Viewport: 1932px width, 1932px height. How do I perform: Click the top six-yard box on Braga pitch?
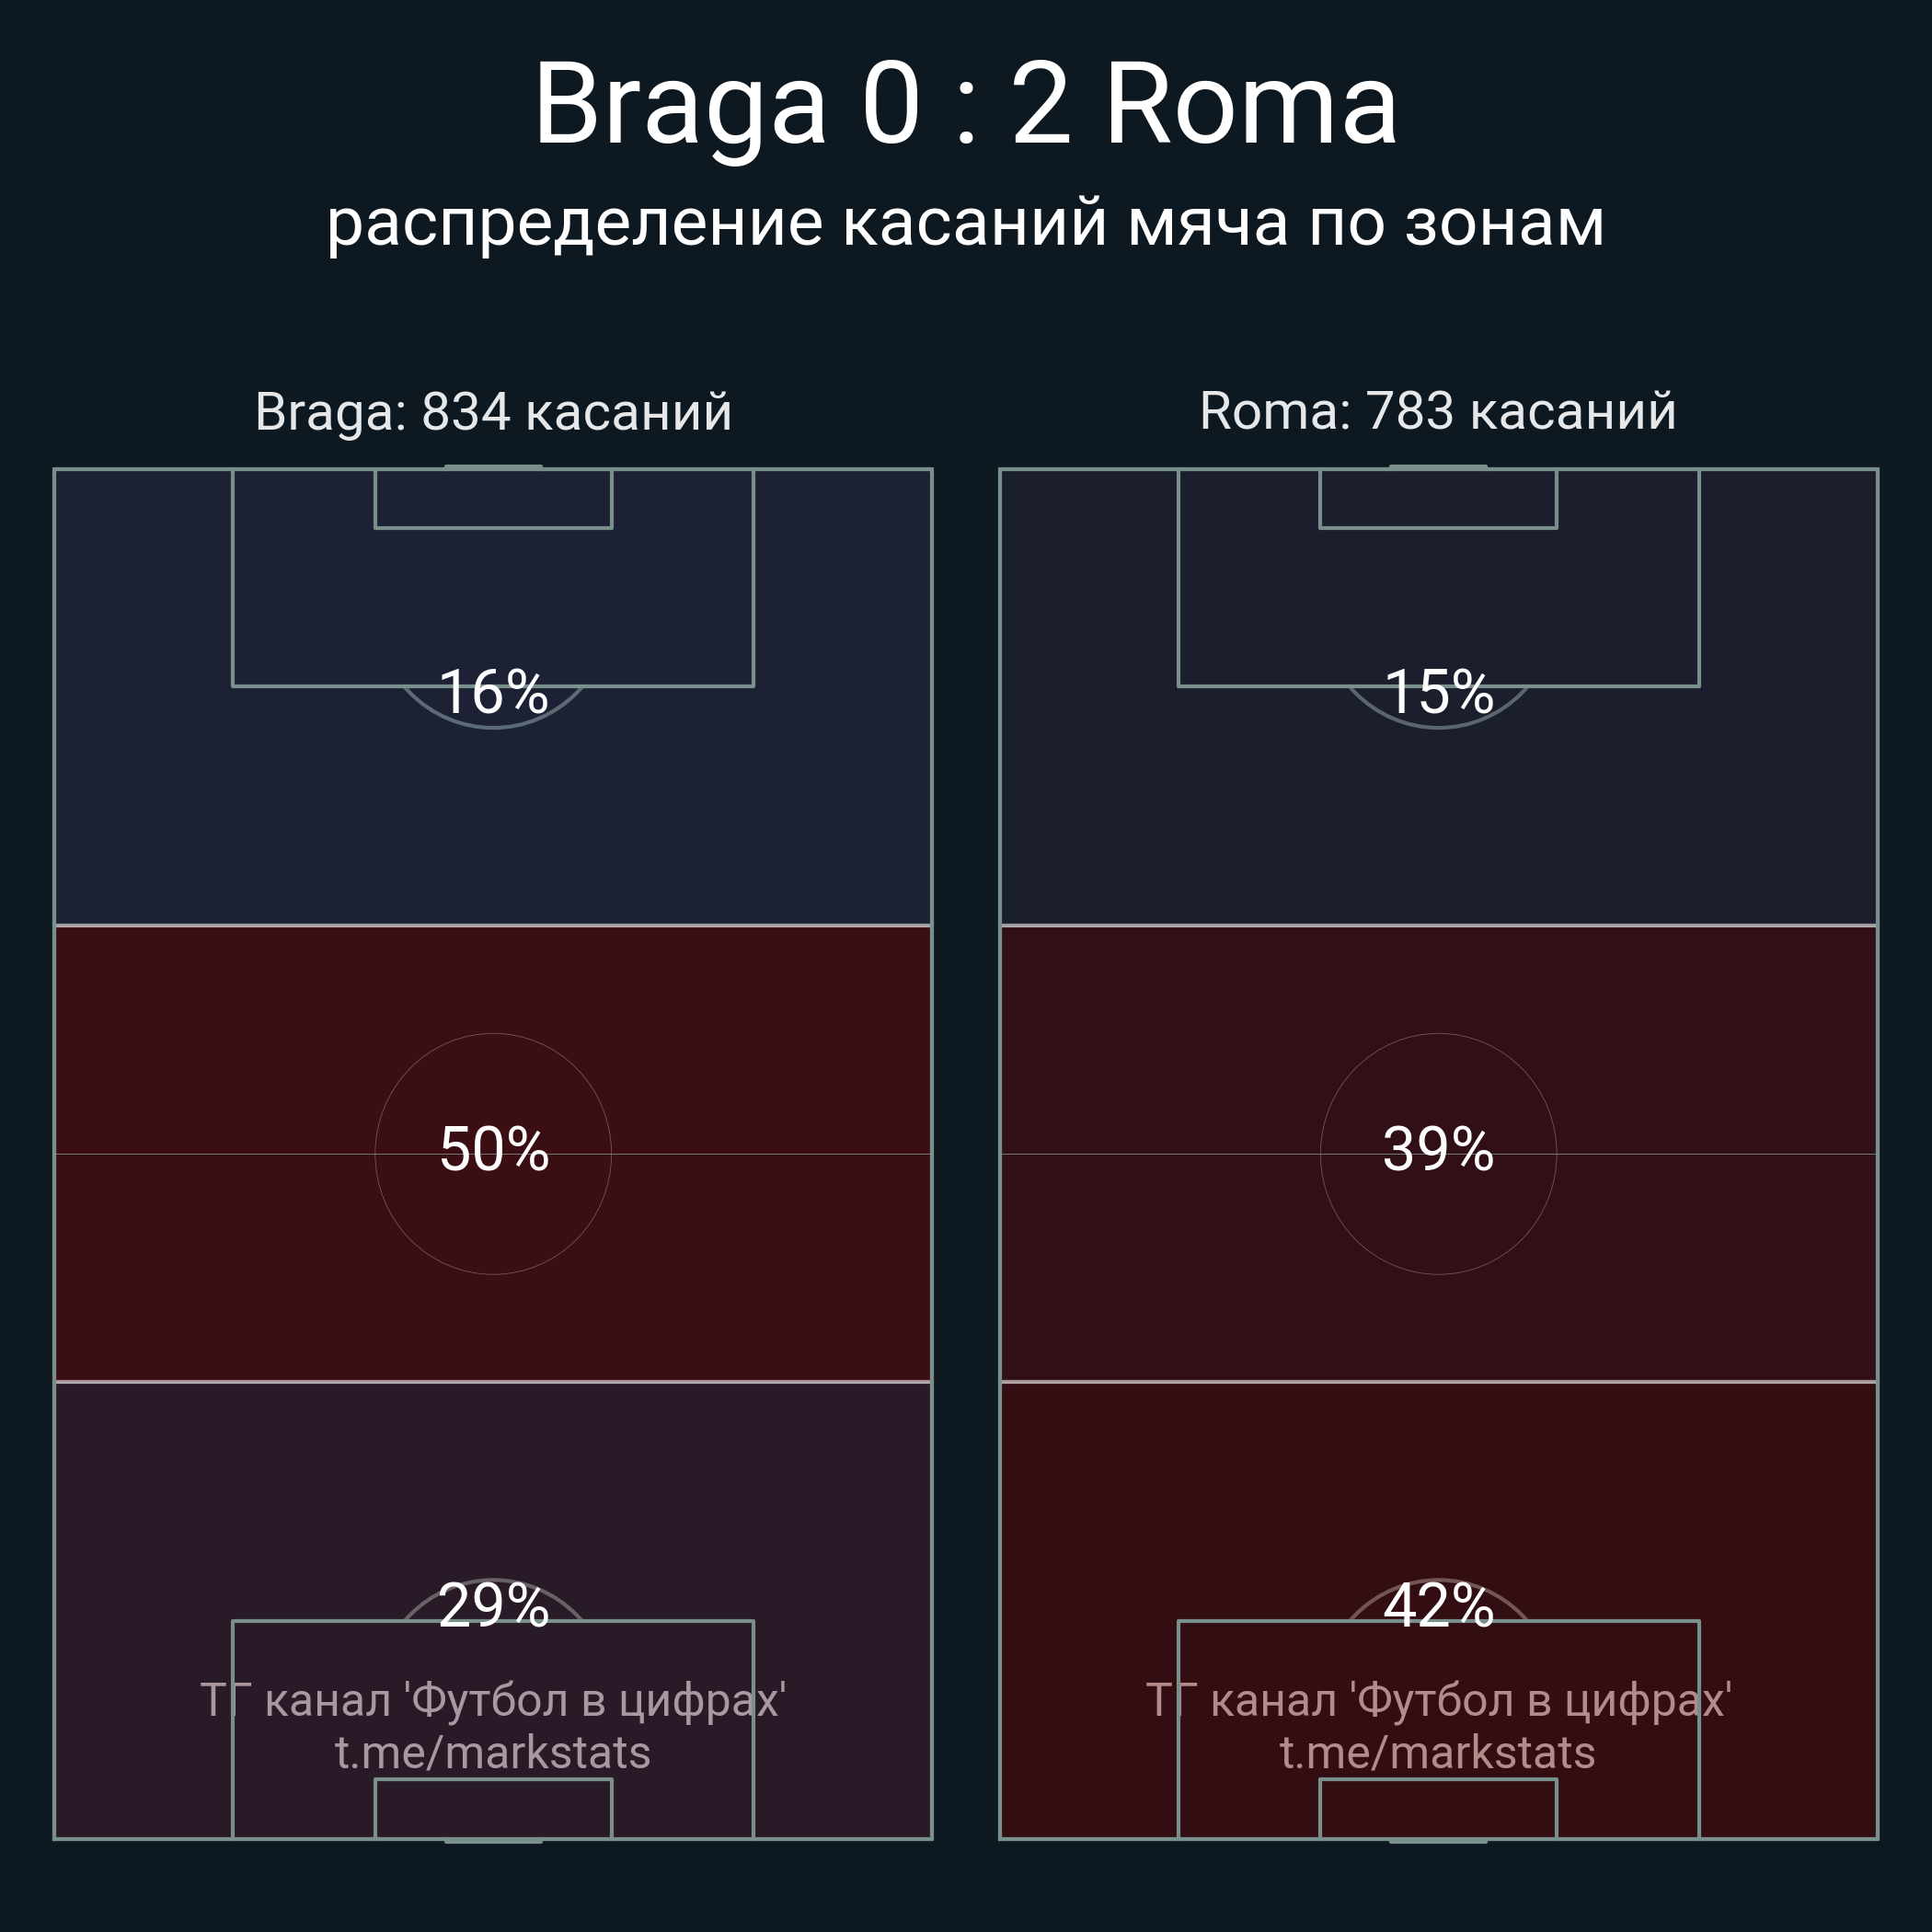click(493, 499)
